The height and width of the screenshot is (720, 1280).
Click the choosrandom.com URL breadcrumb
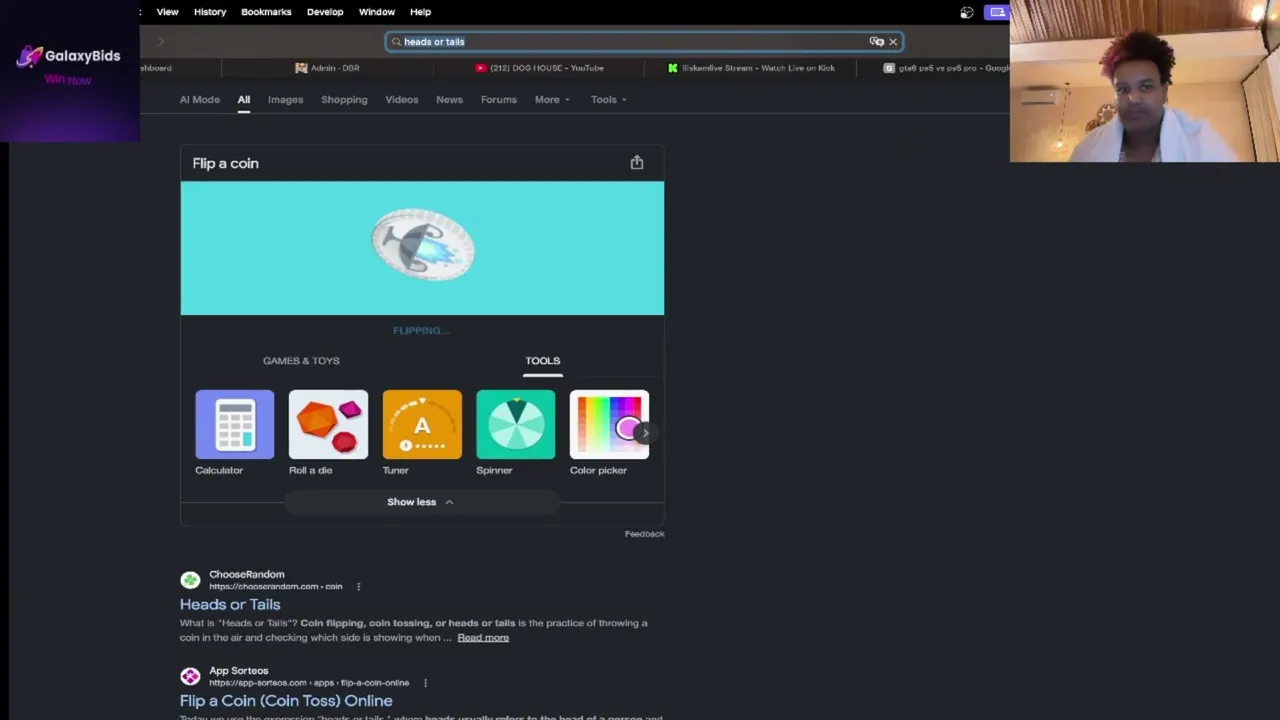[x=275, y=587]
